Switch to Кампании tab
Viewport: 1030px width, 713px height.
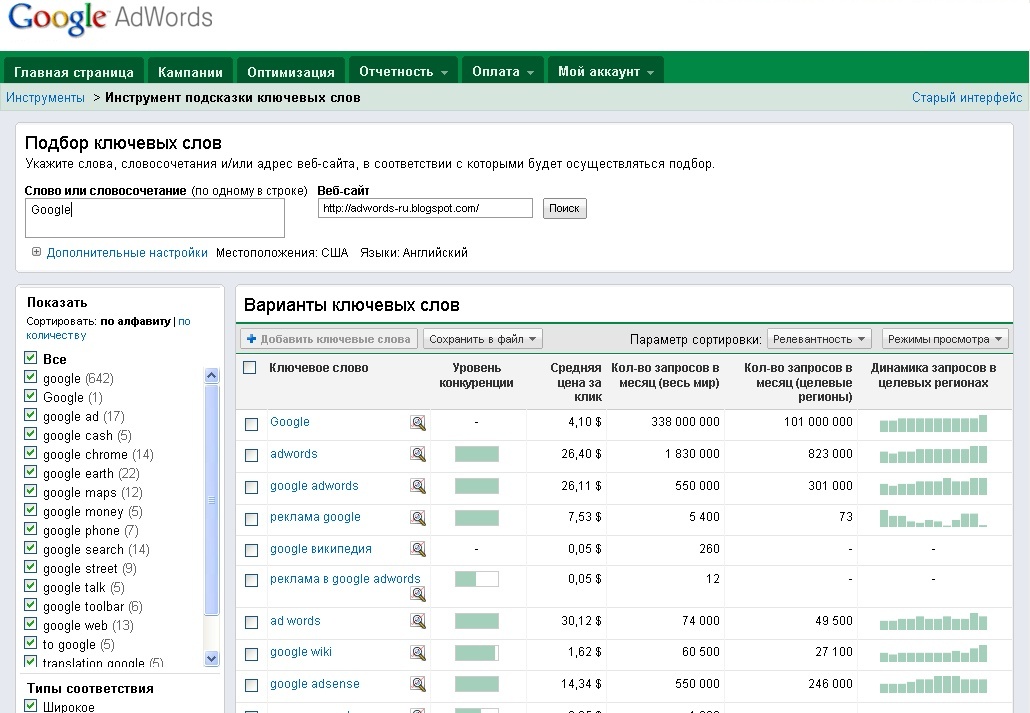[190, 72]
